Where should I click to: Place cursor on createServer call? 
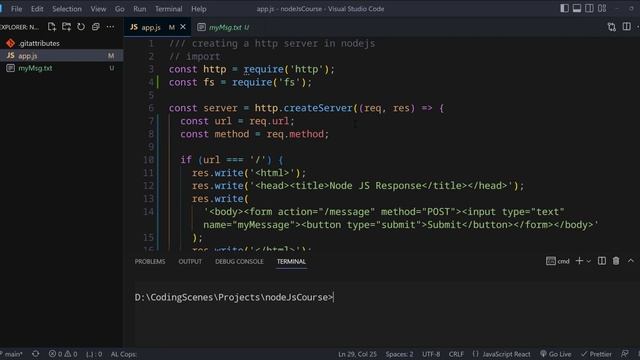[318, 108]
